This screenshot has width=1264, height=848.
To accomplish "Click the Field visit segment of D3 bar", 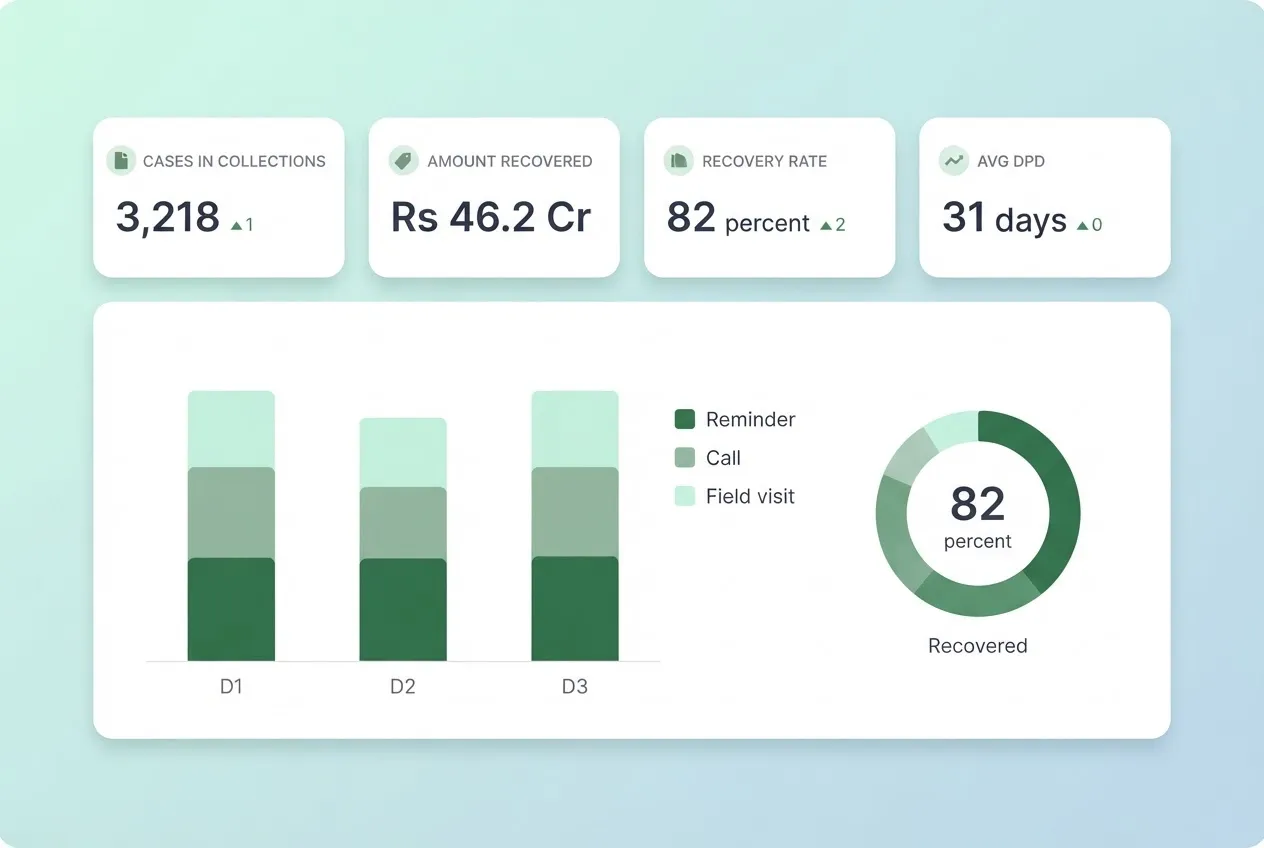I will coord(575,429).
